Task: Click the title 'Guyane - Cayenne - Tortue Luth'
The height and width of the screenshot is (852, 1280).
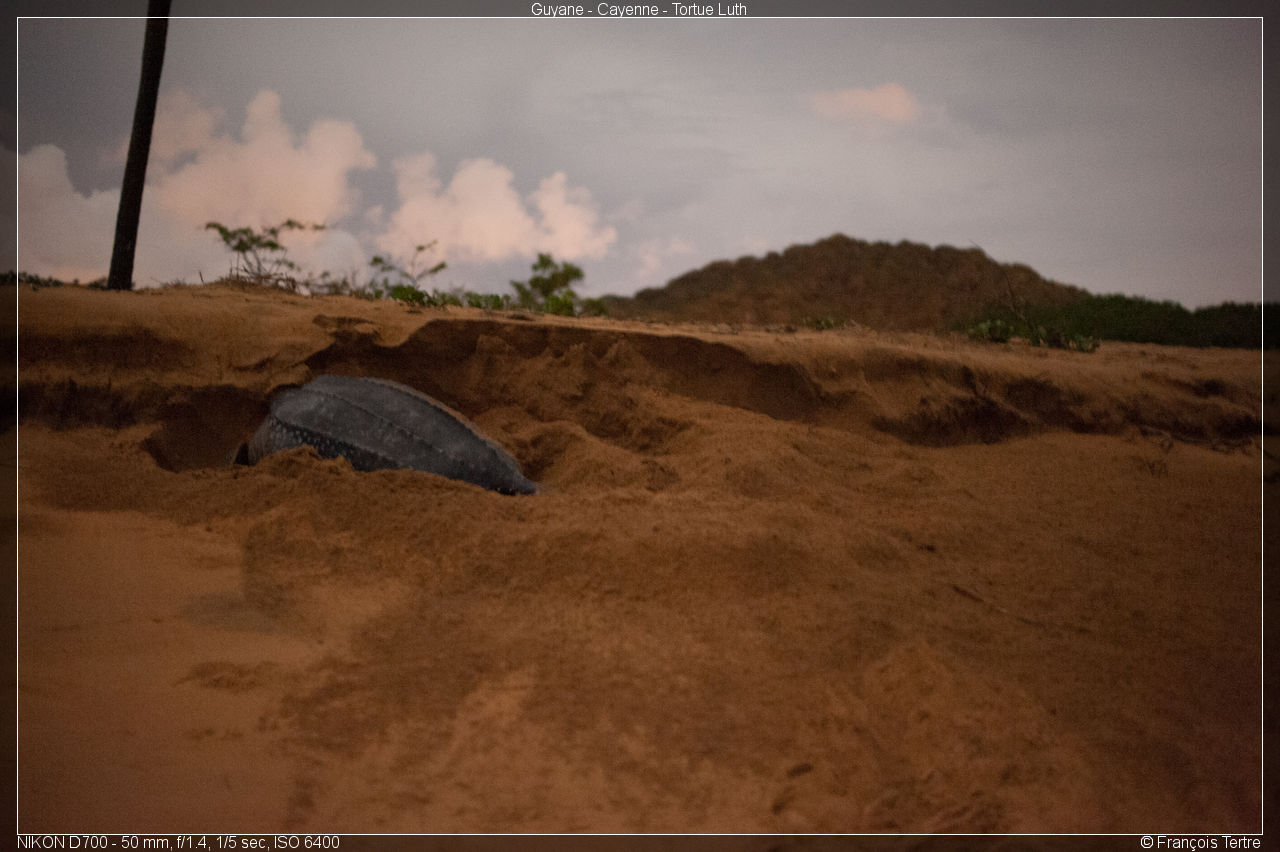Action: (x=639, y=9)
